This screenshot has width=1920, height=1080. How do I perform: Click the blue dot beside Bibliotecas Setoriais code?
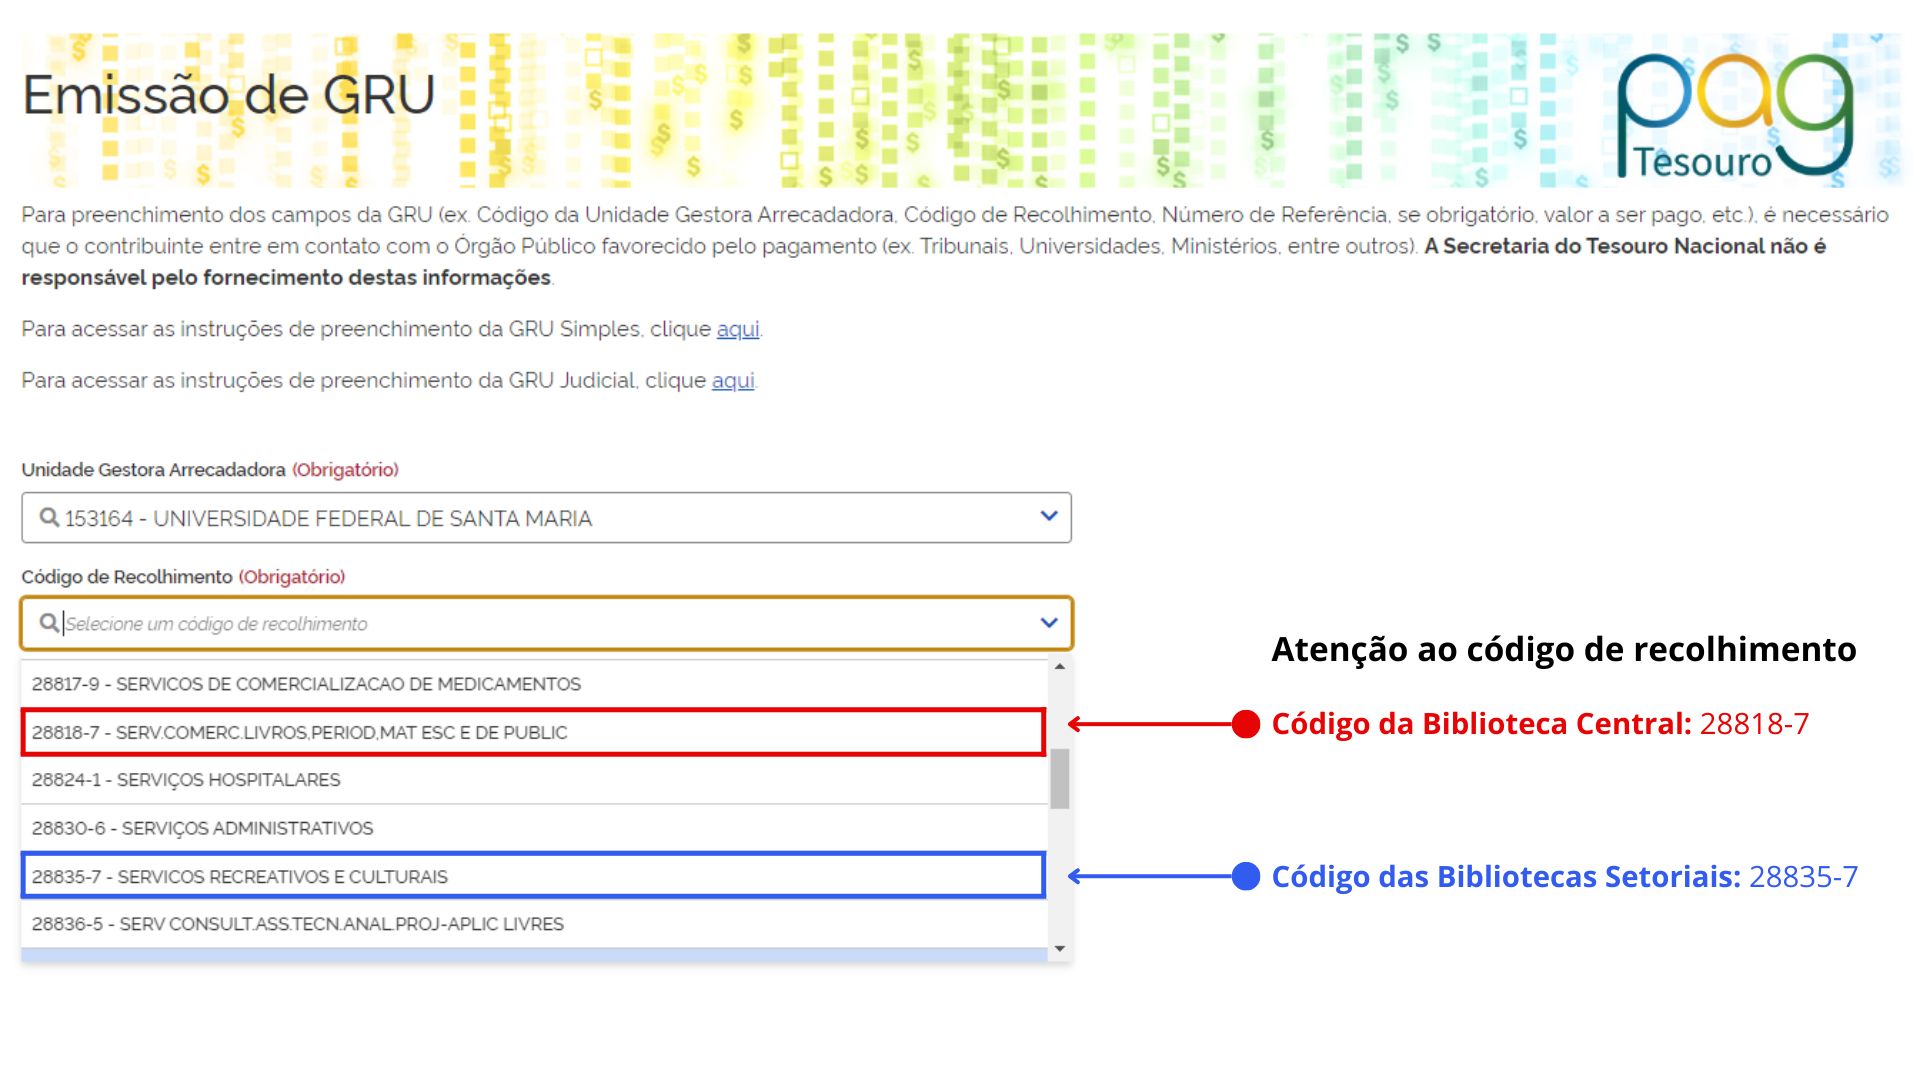pos(1245,876)
